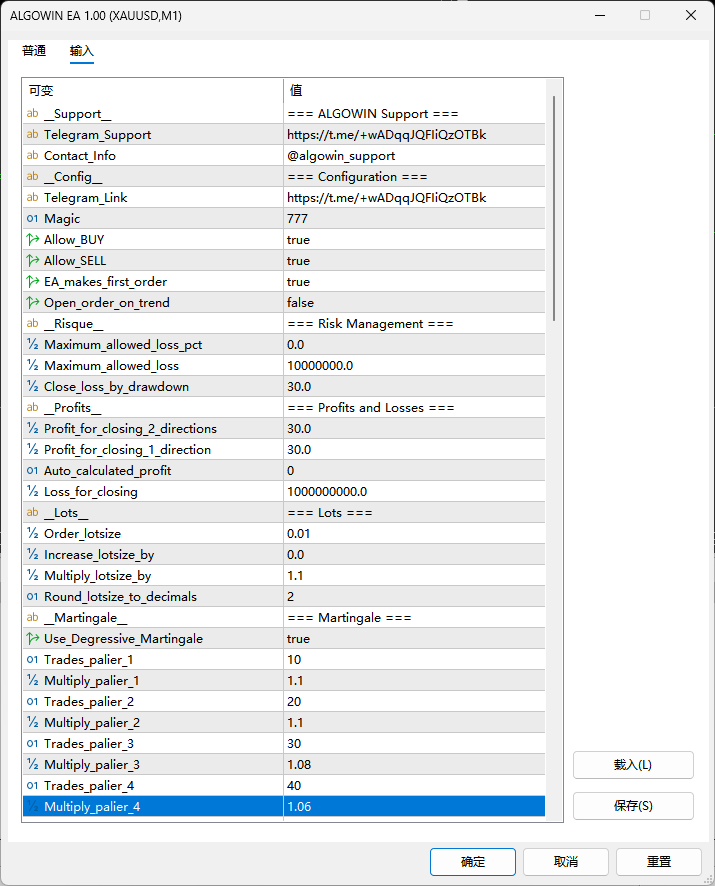Click the string icon beside _Martingale_ row
715x886 pixels.
33,618
